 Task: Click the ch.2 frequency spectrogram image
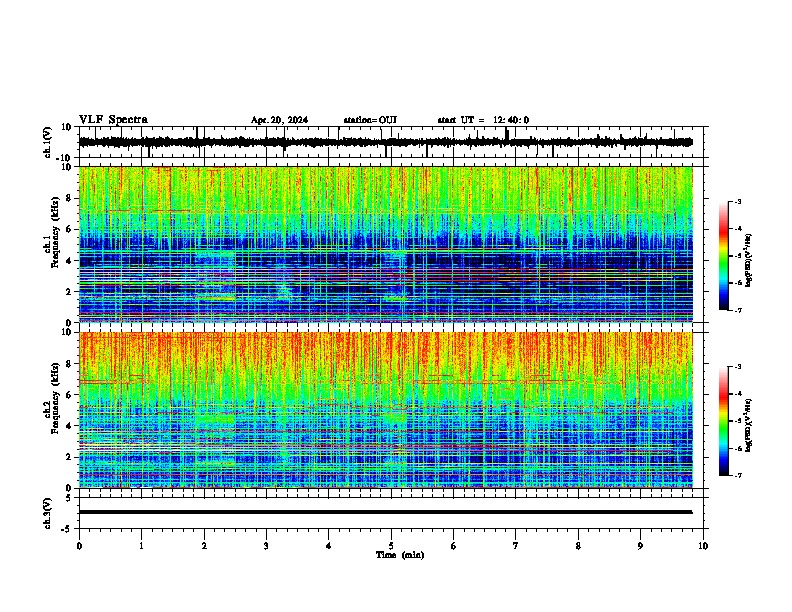385,410
